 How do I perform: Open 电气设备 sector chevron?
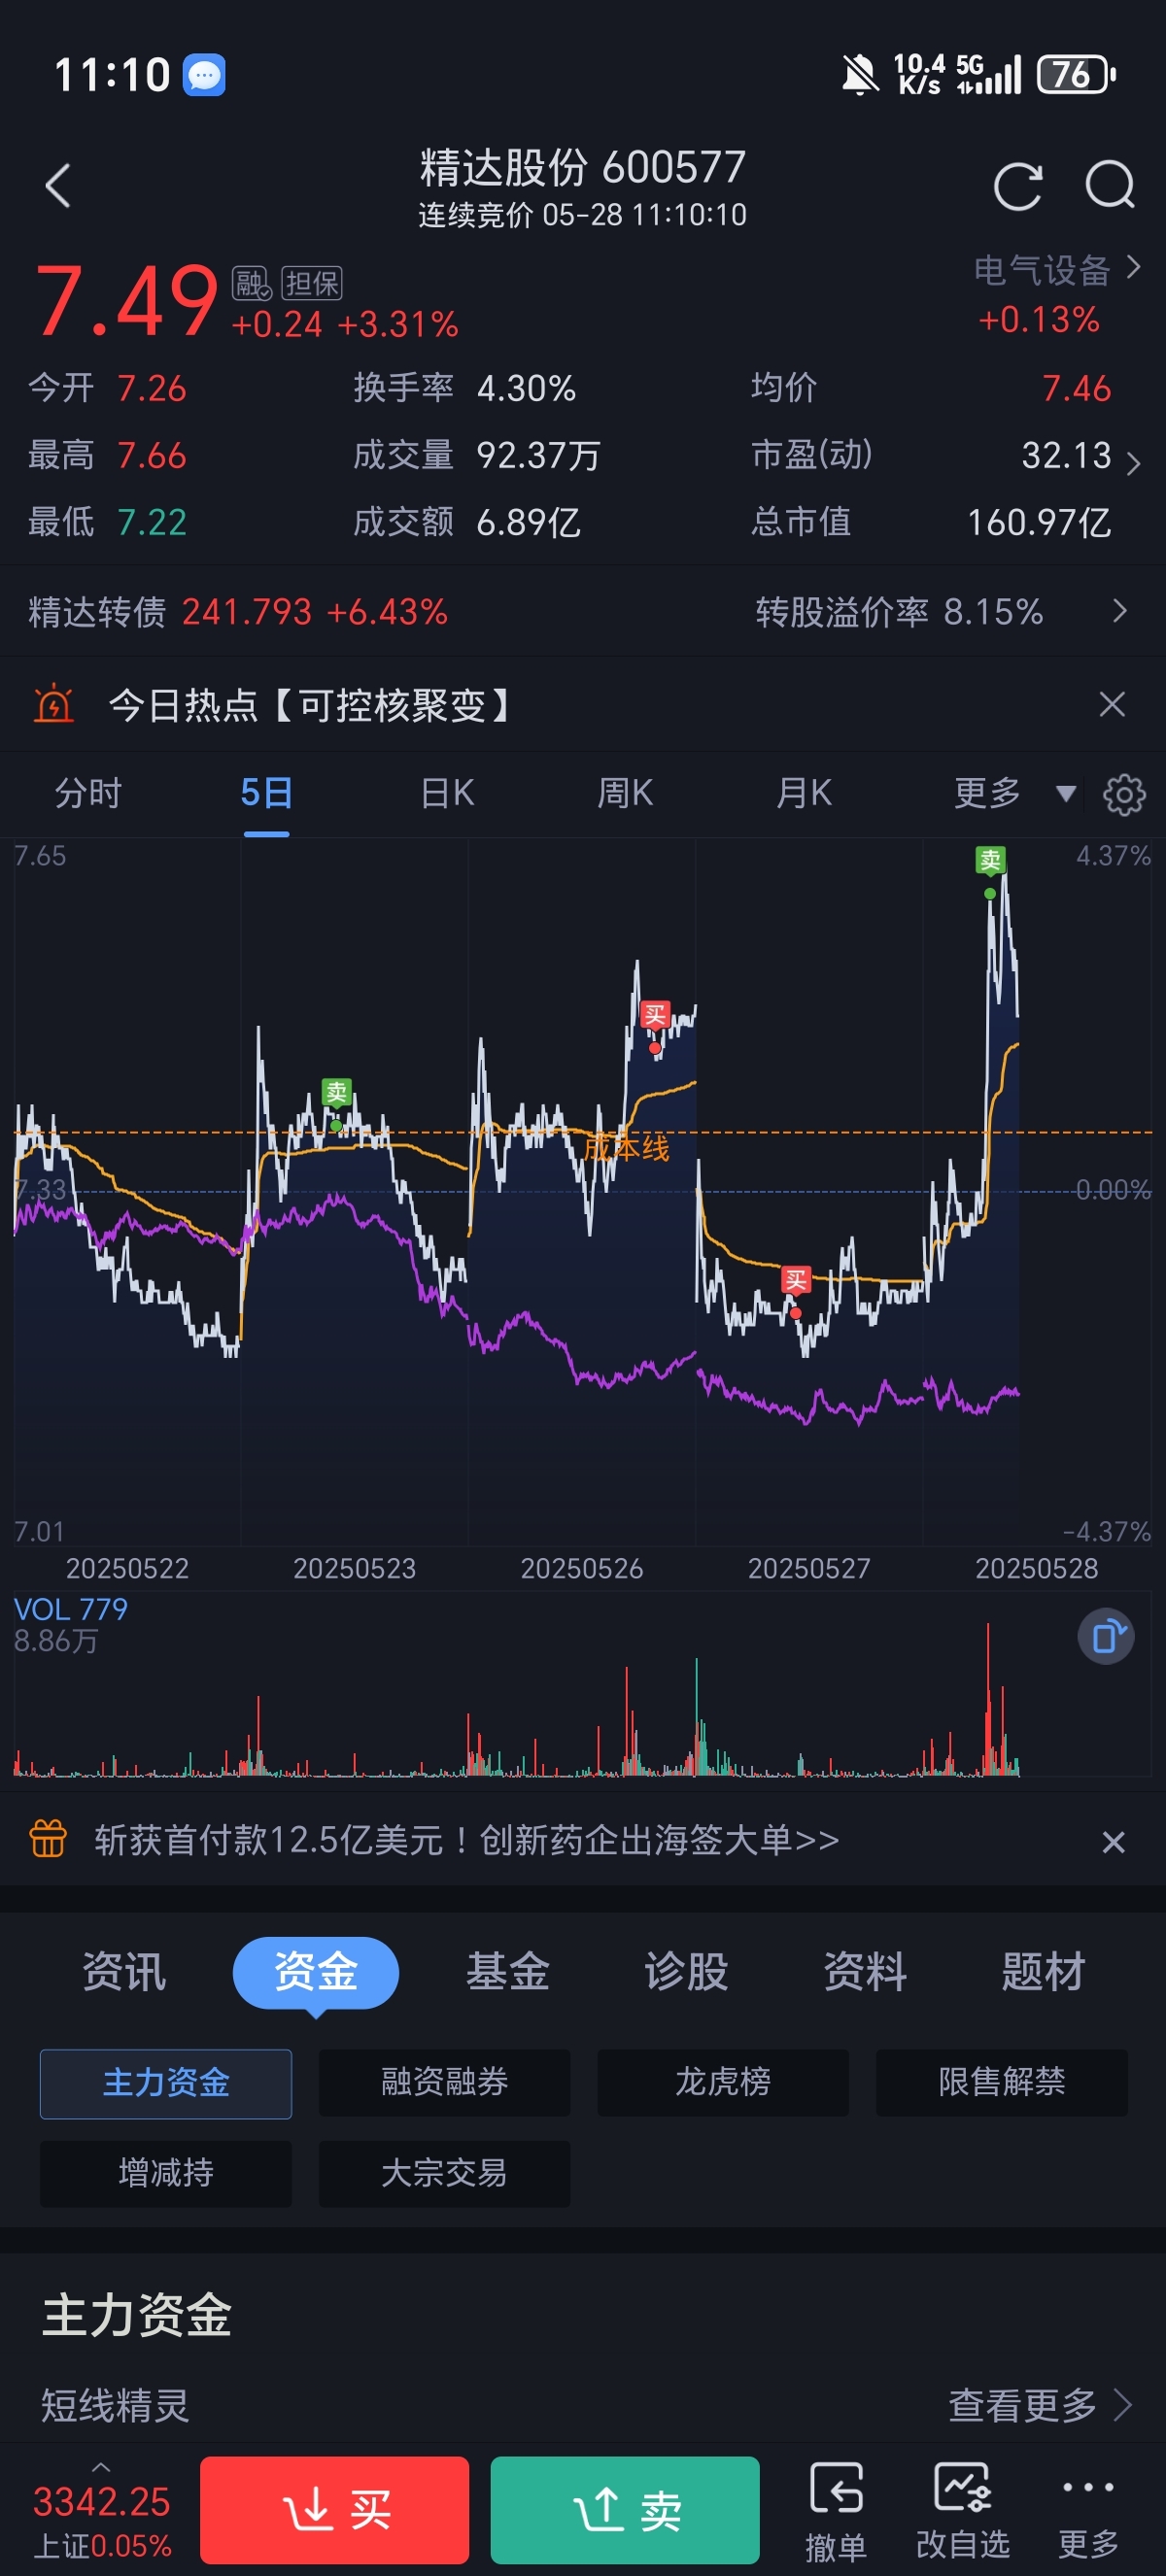pyautogui.click(x=1133, y=267)
